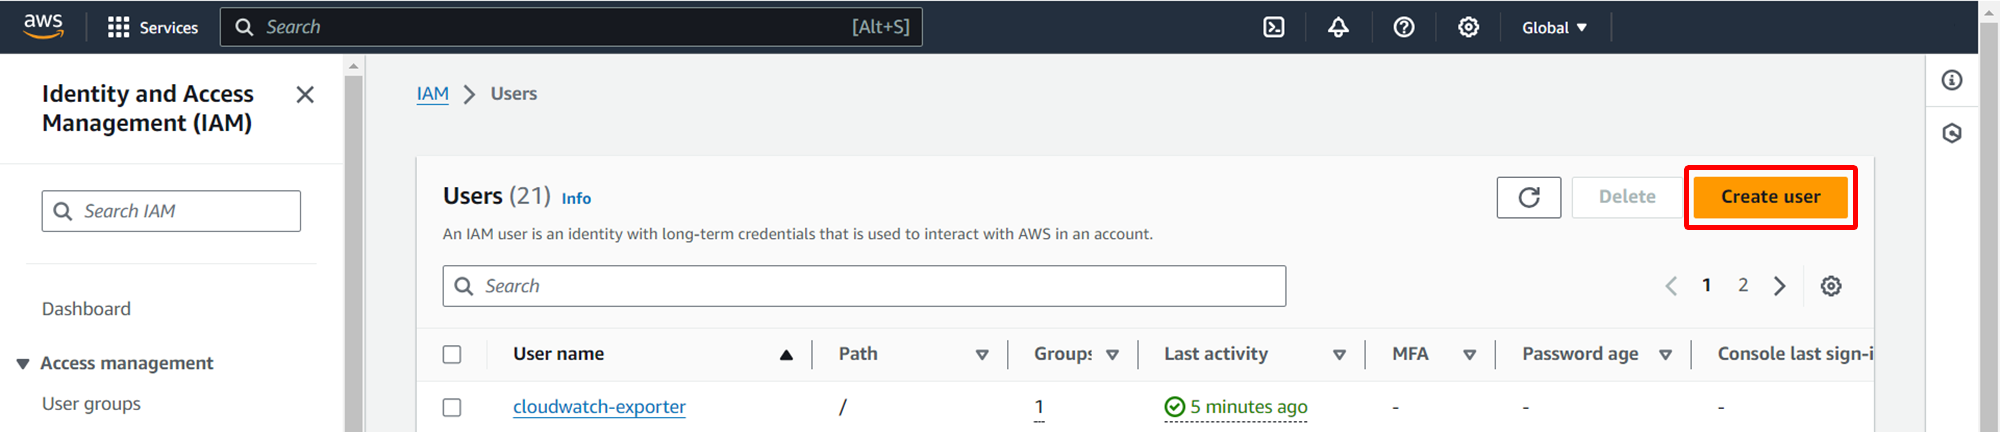Collapse the Access management section
The height and width of the screenshot is (432, 2000).
click(x=23, y=363)
